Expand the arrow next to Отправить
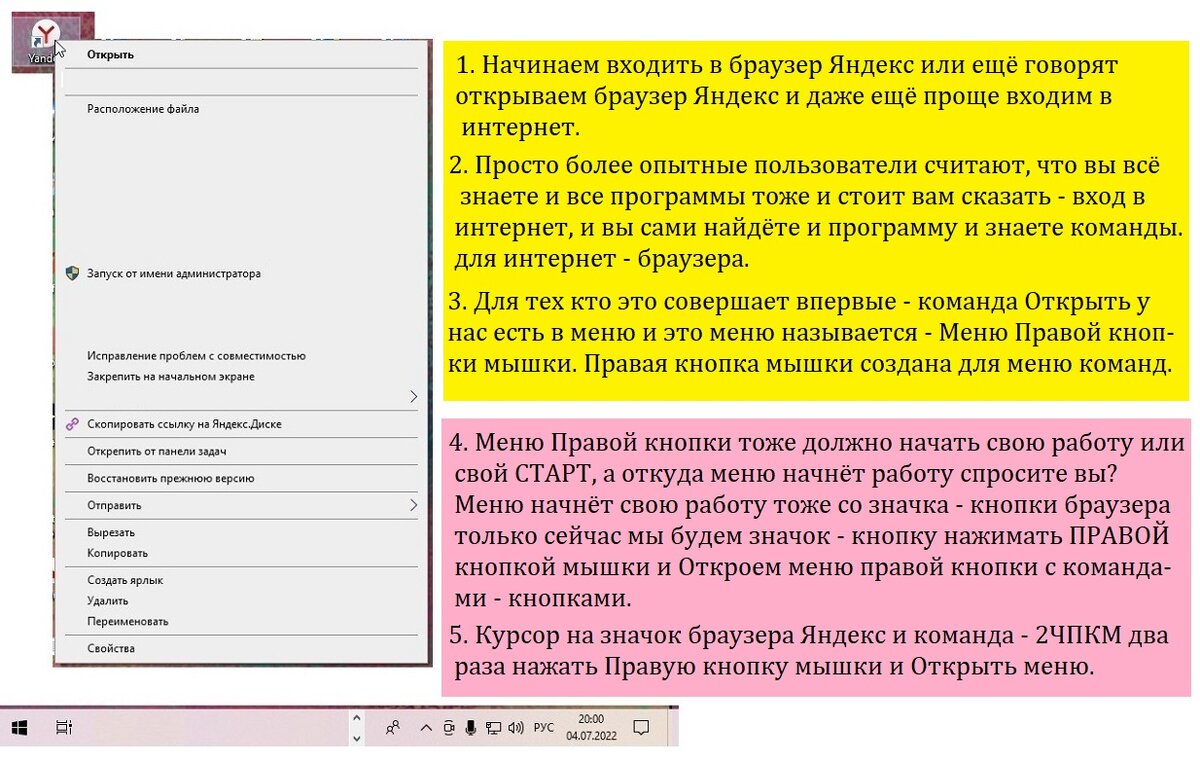This screenshot has width=1200, height=763. (413, 505)
